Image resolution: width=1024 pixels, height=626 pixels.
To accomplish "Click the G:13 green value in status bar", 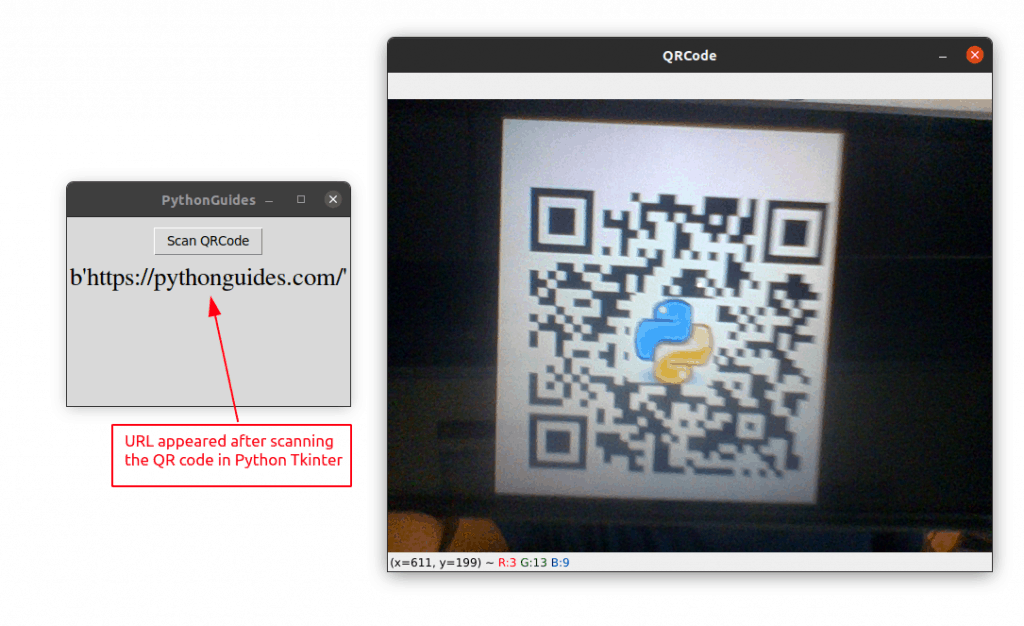I will 534,562.
